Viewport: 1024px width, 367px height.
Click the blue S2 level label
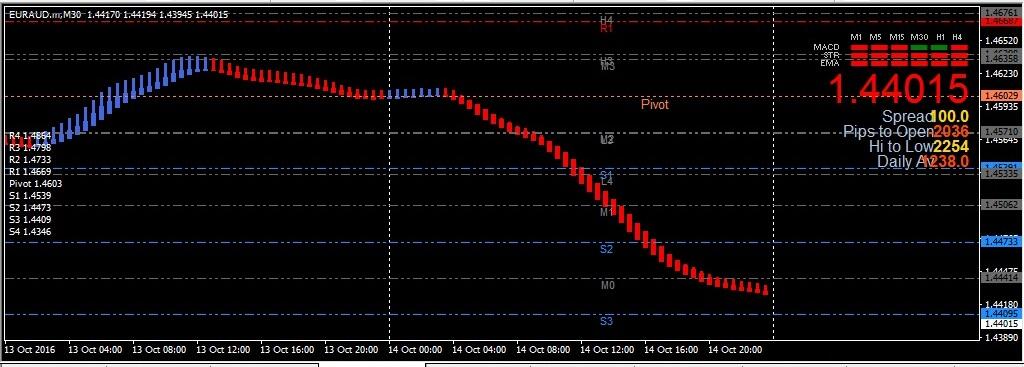coord(607,249)
